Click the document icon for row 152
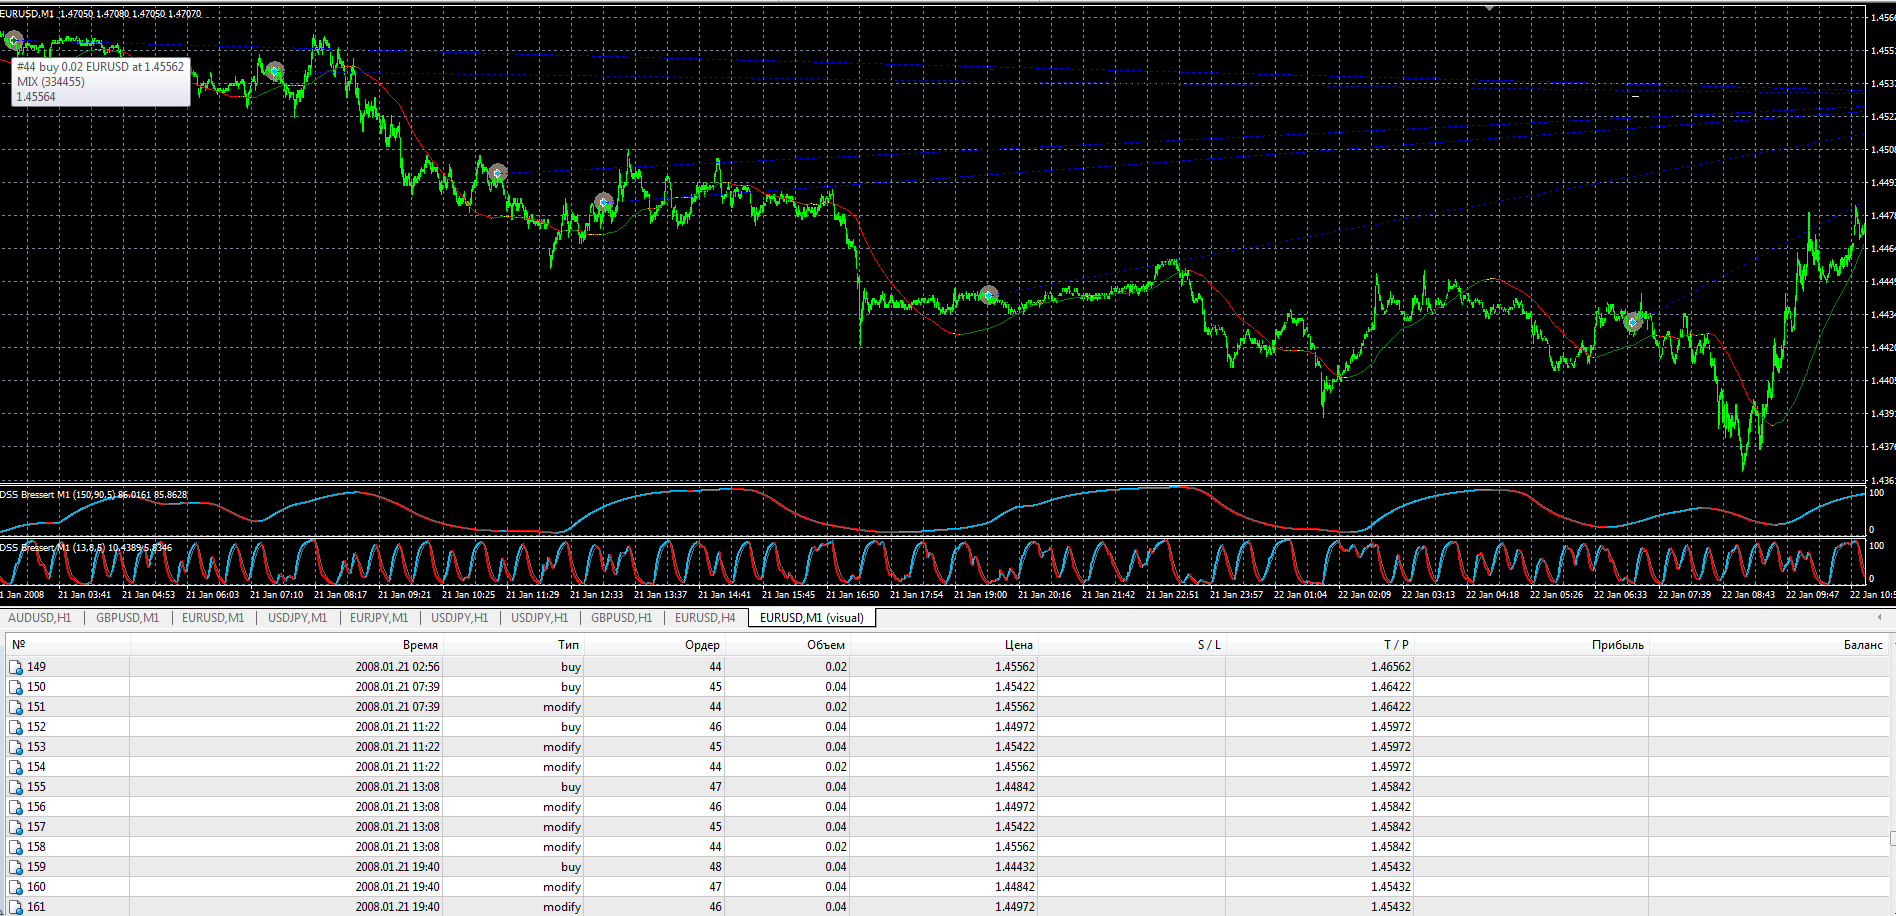Screen dimensions: 1896x916 [16, 727]
